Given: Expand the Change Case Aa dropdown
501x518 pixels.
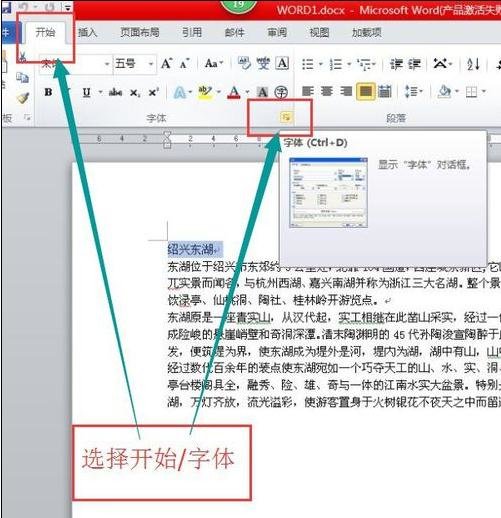Looking at the screenshot, I should point(214,63).
